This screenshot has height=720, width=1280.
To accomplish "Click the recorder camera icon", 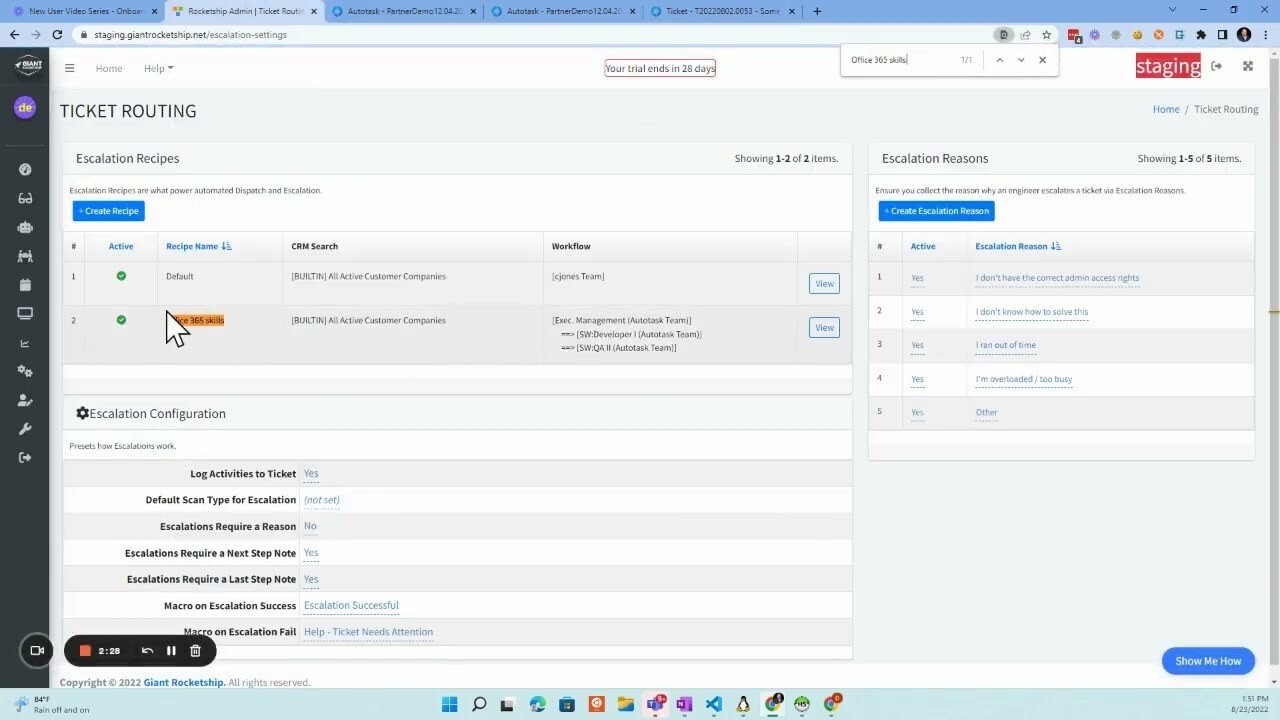I will point(37,650).
